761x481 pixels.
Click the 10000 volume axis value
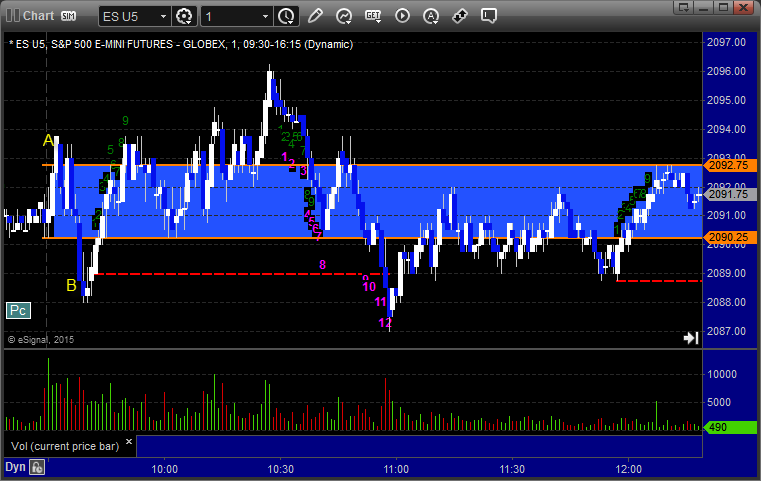(722, 374)
